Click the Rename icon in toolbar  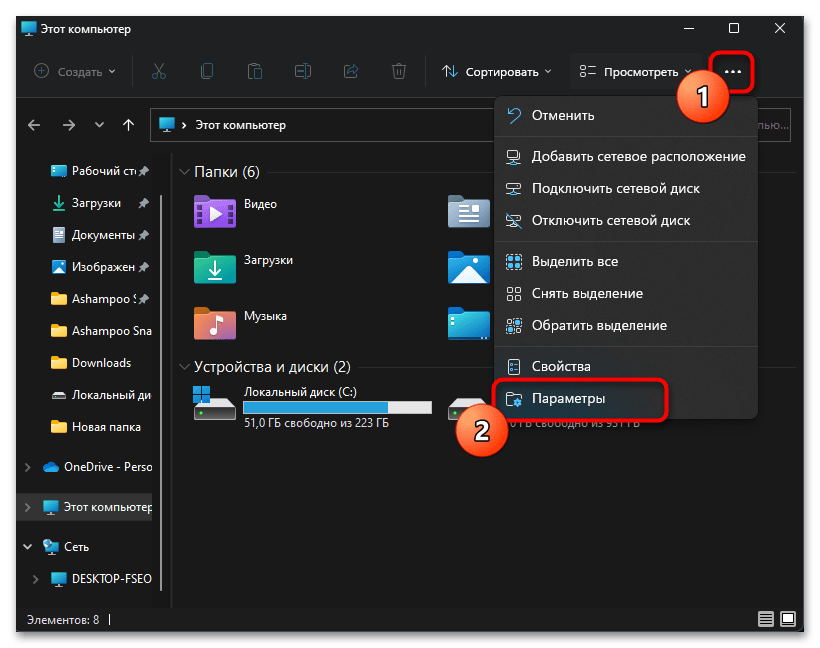click(303, 71)
